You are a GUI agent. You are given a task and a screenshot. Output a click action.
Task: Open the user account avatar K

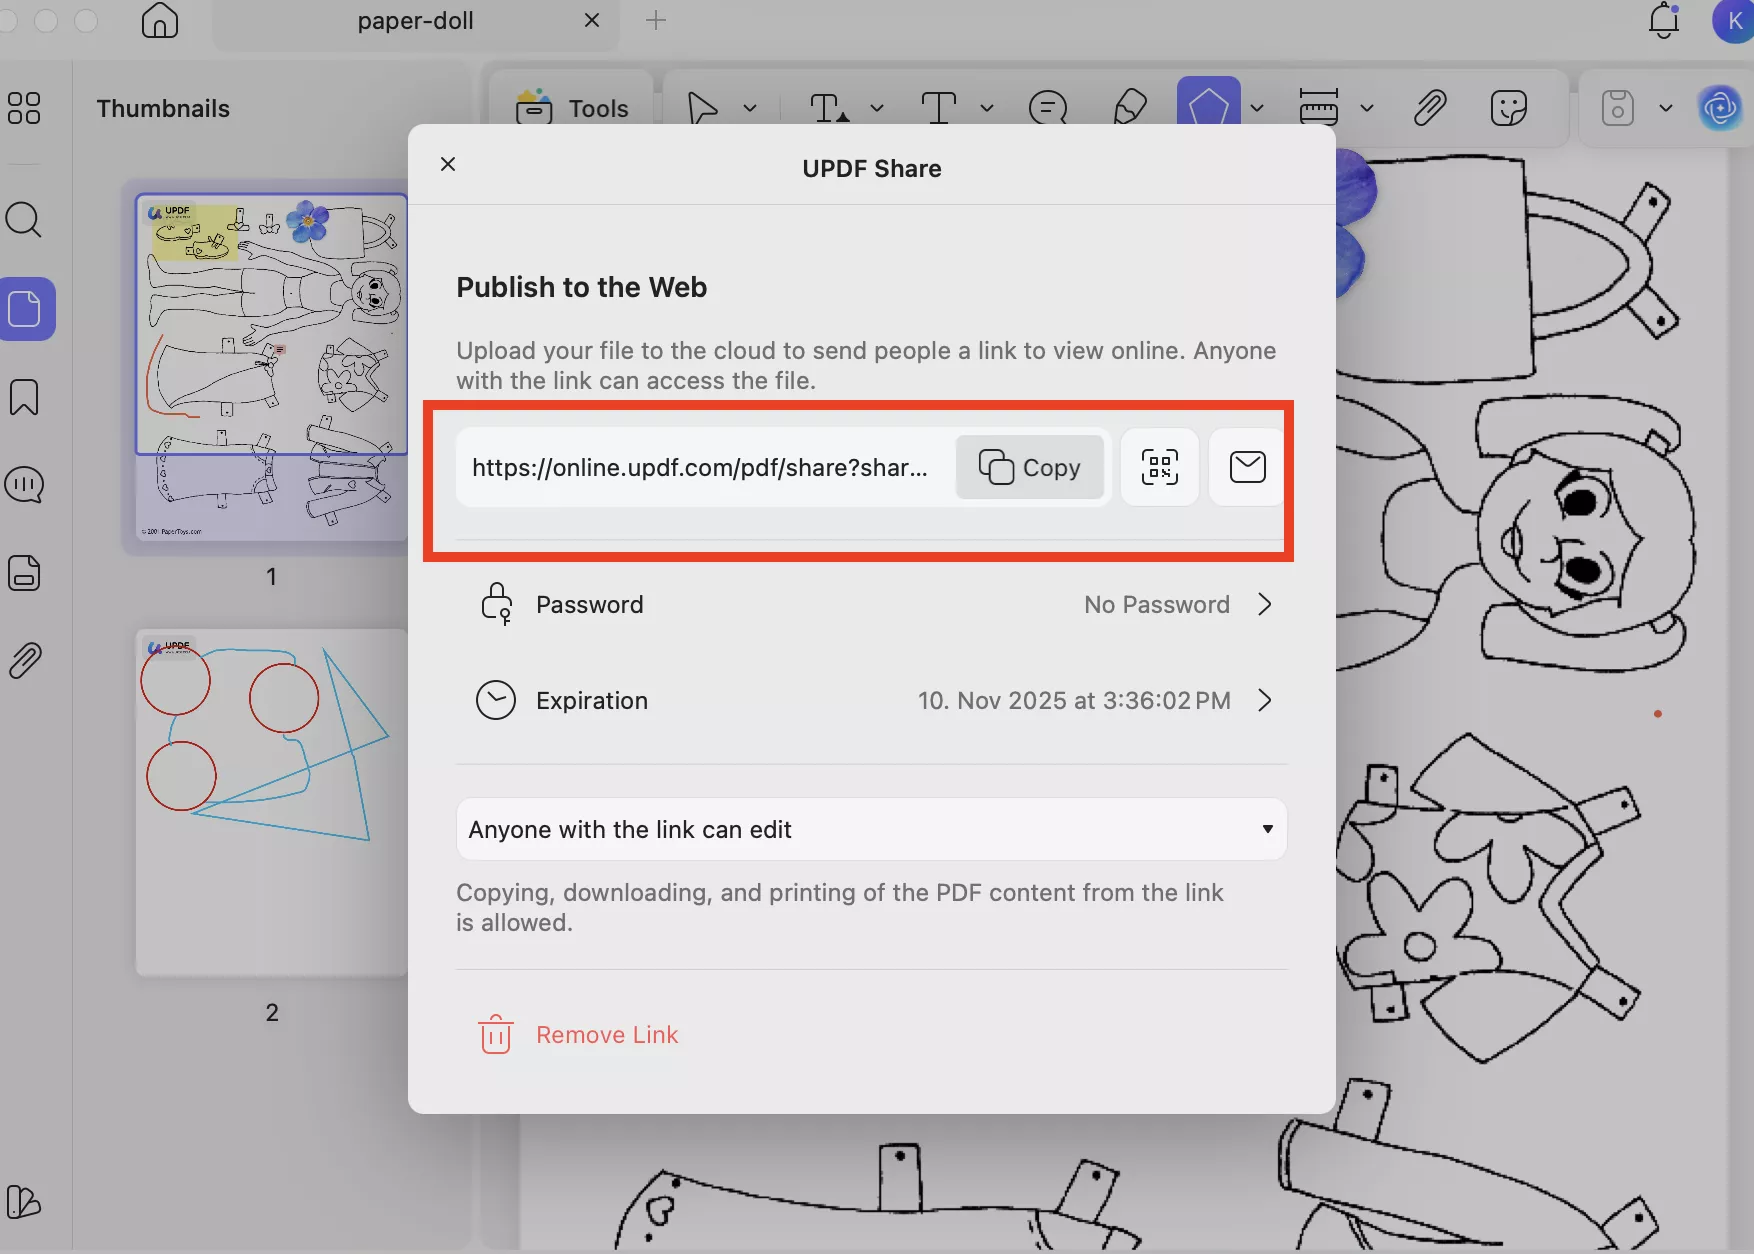1734,21
